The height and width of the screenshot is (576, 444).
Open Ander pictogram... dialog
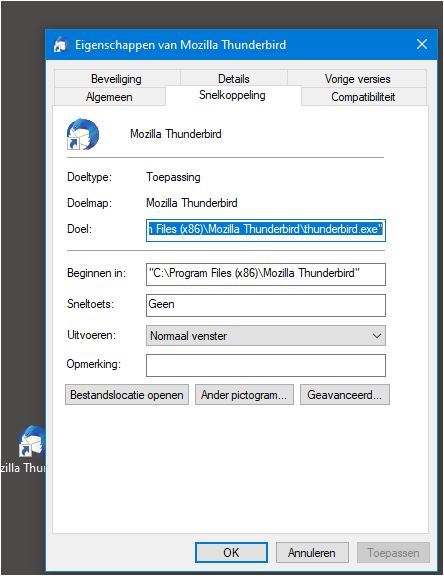[244, 395]
